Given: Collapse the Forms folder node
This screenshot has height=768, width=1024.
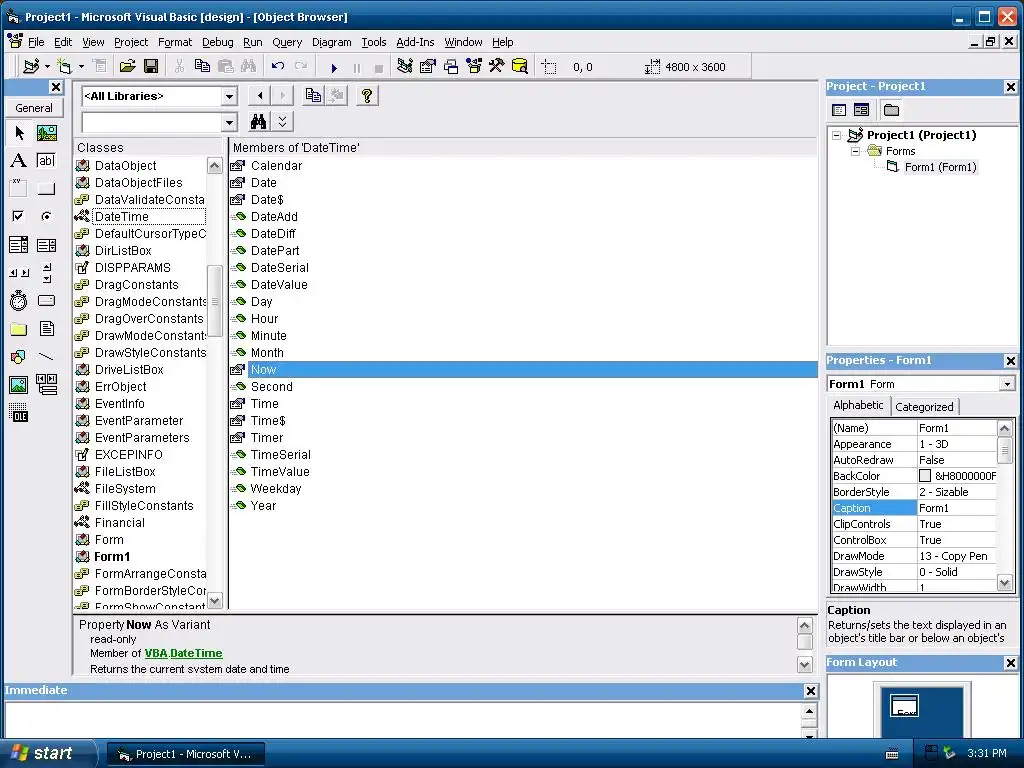Looking at the screenshot, I should (x=856, y=151).
